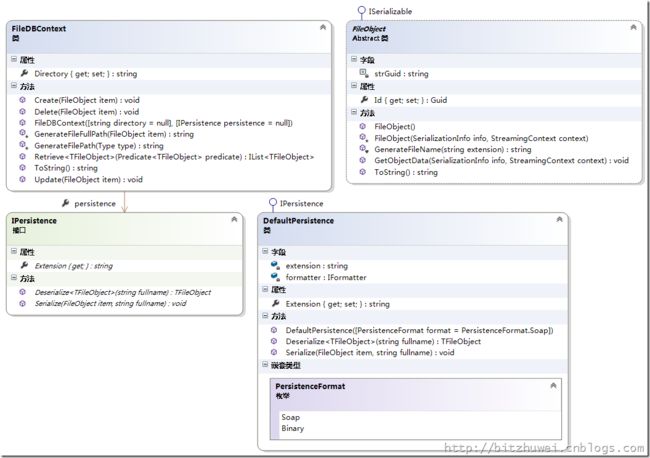Click method icon beside GenerateFileFullPath
The height and width of the screenshot is (458, 650).
pyautogui.click(x=24, y=133)
